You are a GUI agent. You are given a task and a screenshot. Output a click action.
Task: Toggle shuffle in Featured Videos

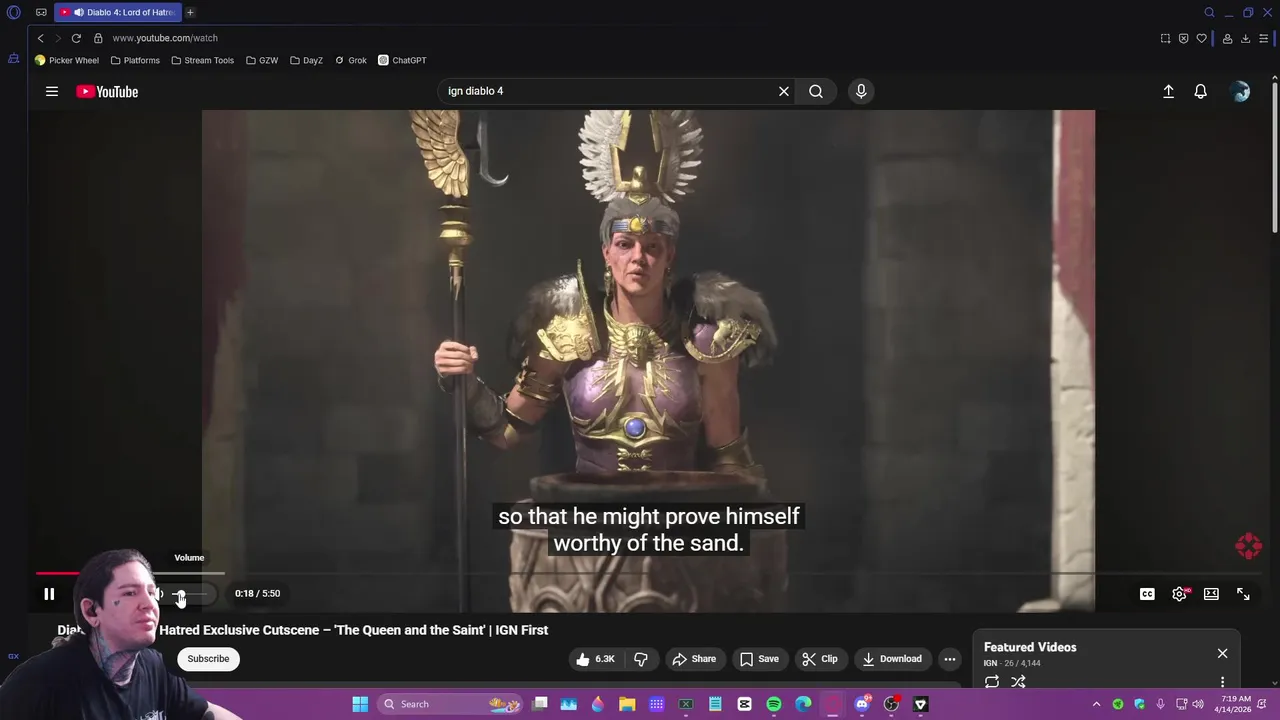(x=1018, y=682)
